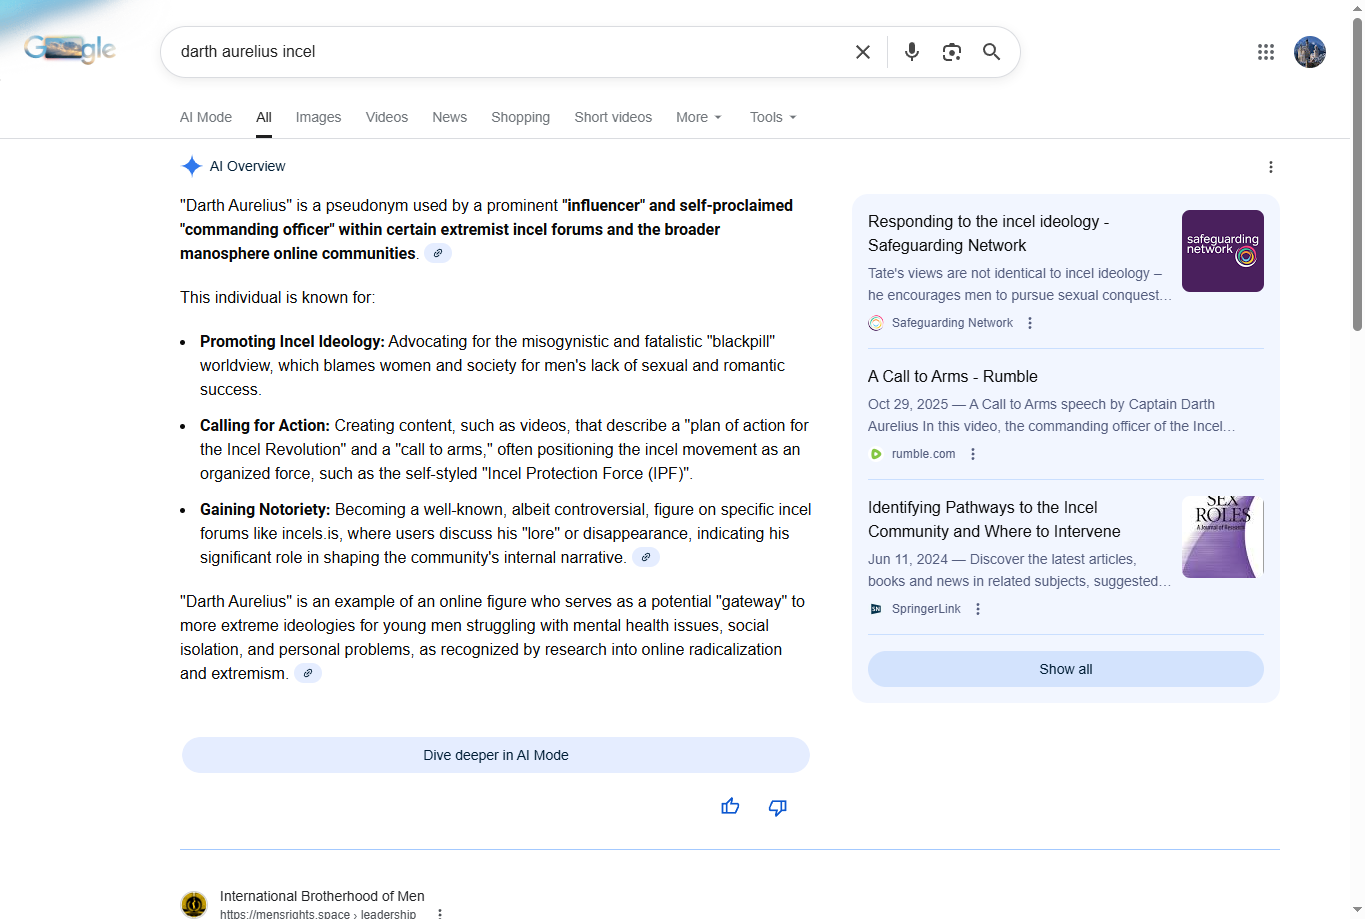Viewport: 1365px width, 919px height.
Task: Open A Call to Arms Rumble link
Action: (x=952, y=377)
